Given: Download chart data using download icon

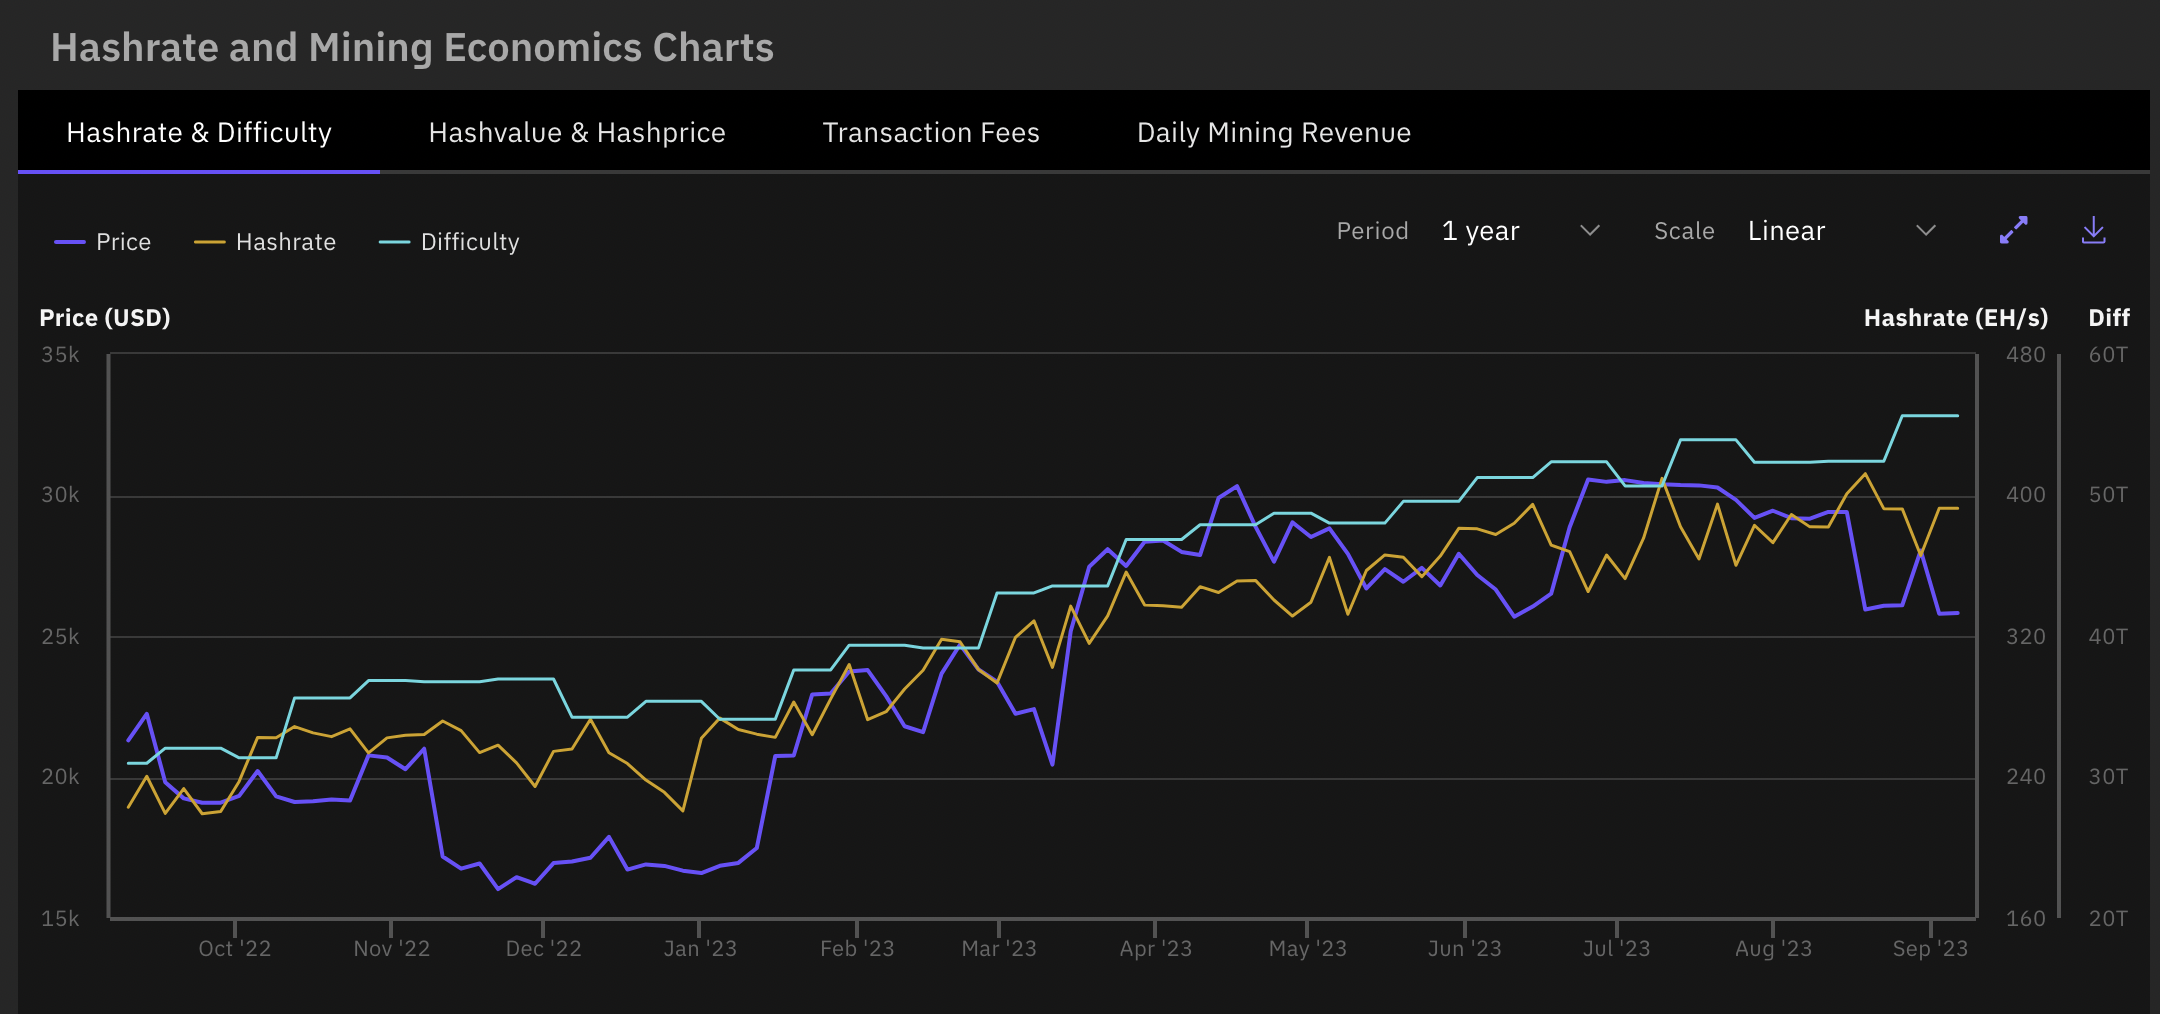Looking at the screenshot, I should [x=2093, y=231].
